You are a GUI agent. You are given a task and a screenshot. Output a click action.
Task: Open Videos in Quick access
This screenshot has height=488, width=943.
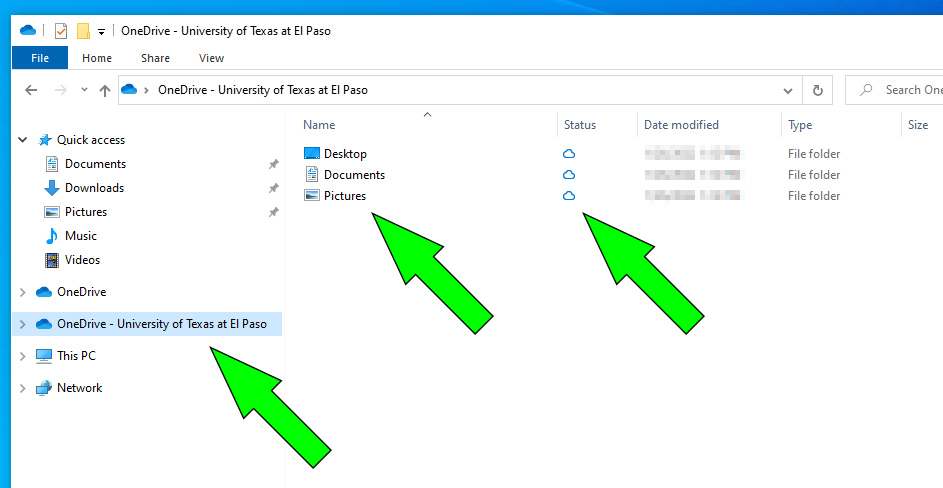82,260
